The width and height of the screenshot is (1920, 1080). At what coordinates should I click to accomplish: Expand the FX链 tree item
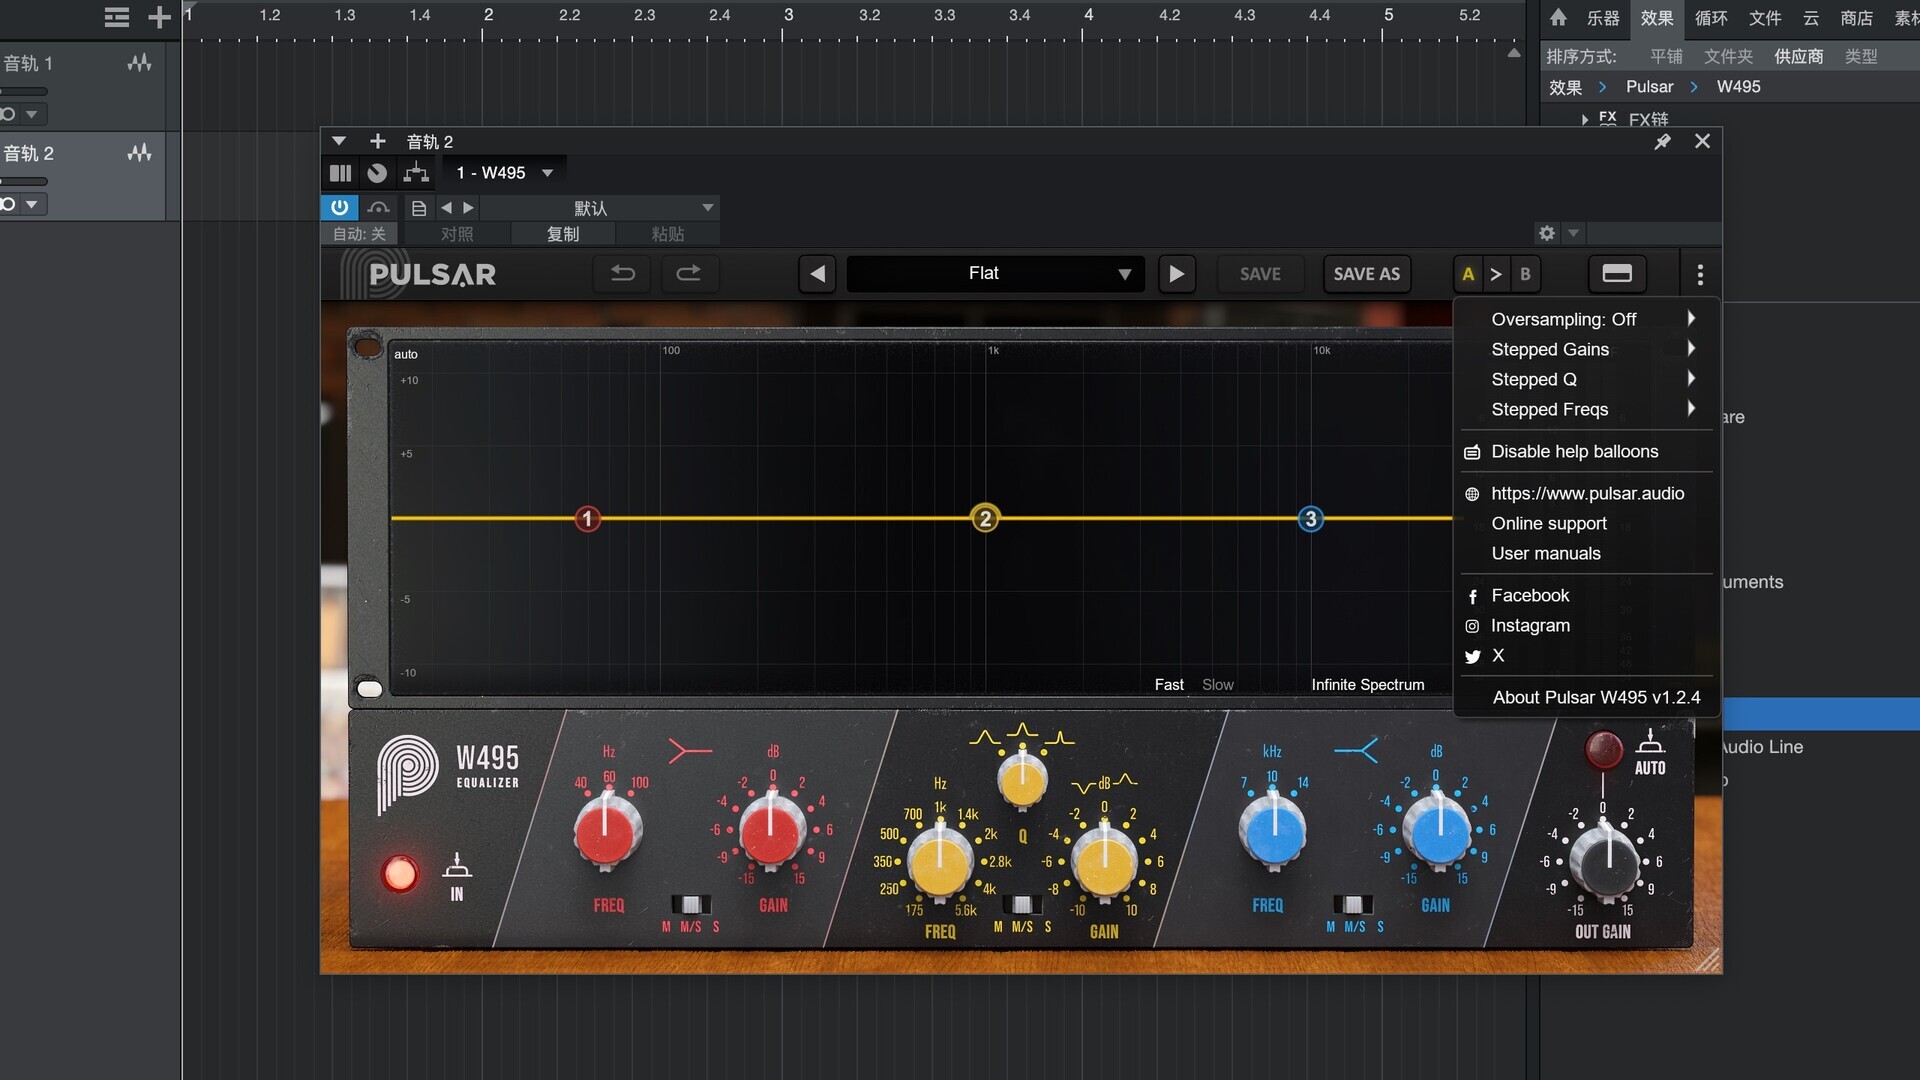(1585, 120)
